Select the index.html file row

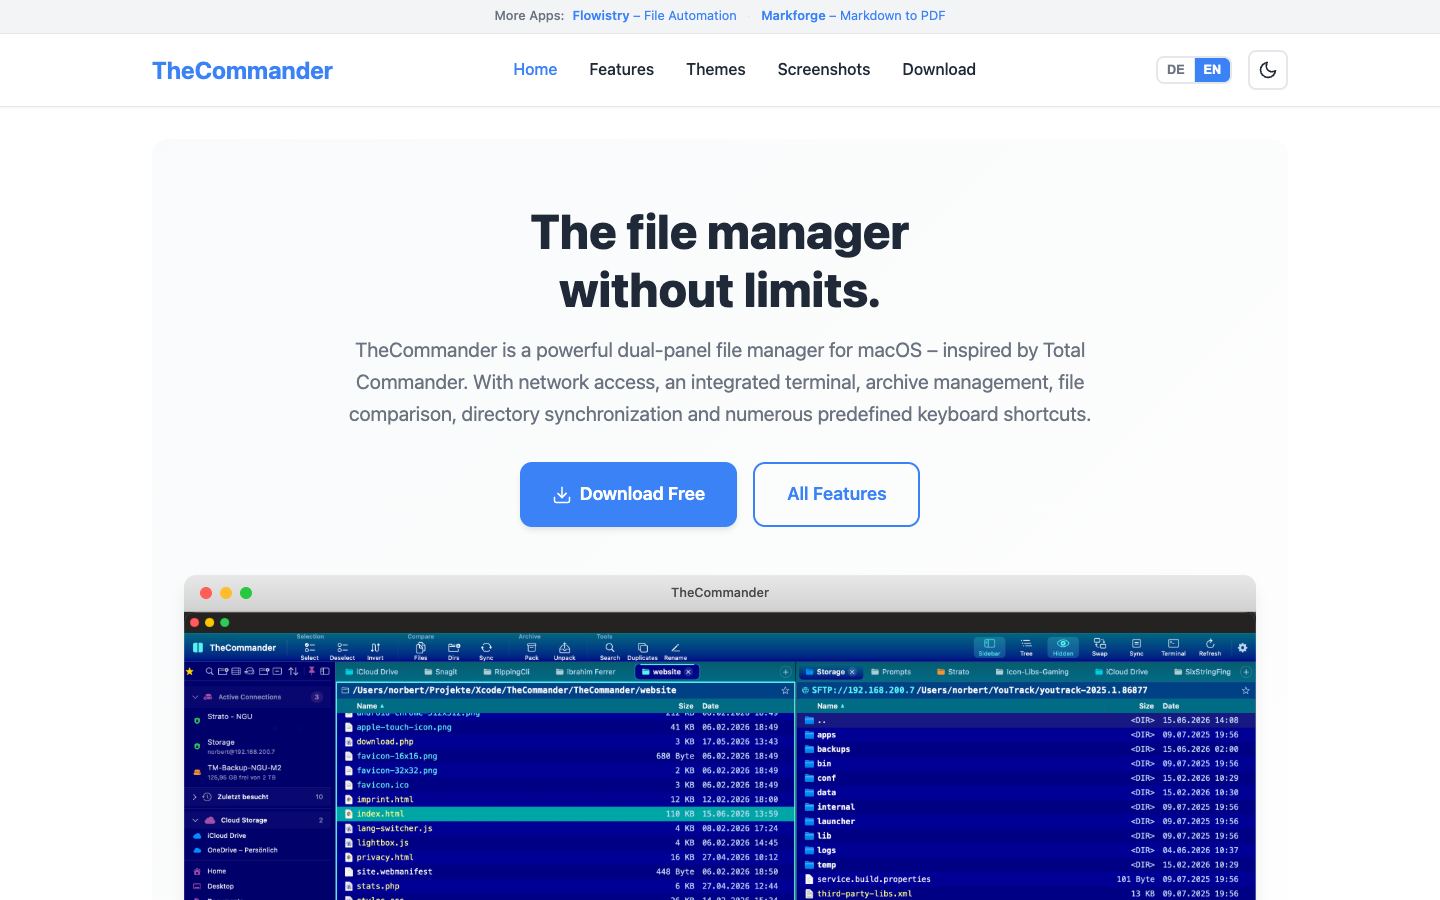click(x=566, y=814)
